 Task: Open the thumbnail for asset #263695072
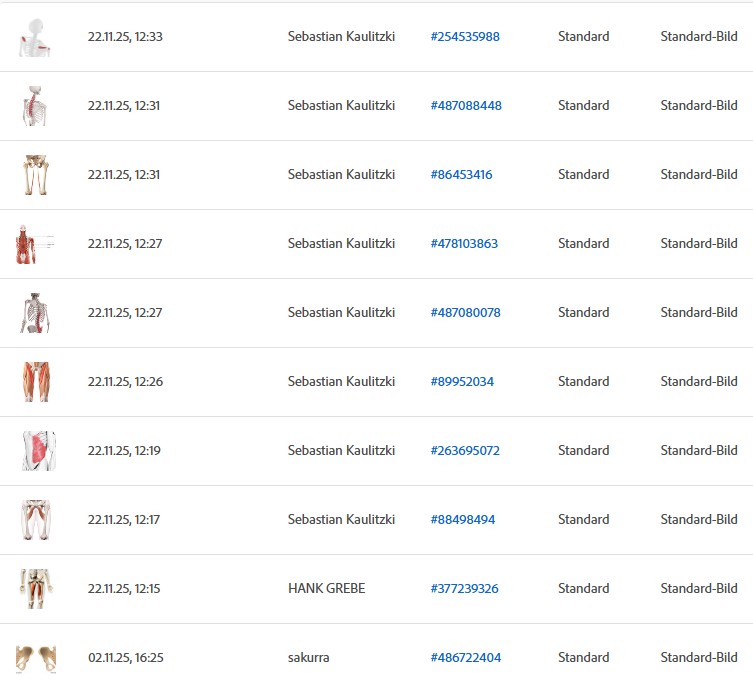(38, 451)
